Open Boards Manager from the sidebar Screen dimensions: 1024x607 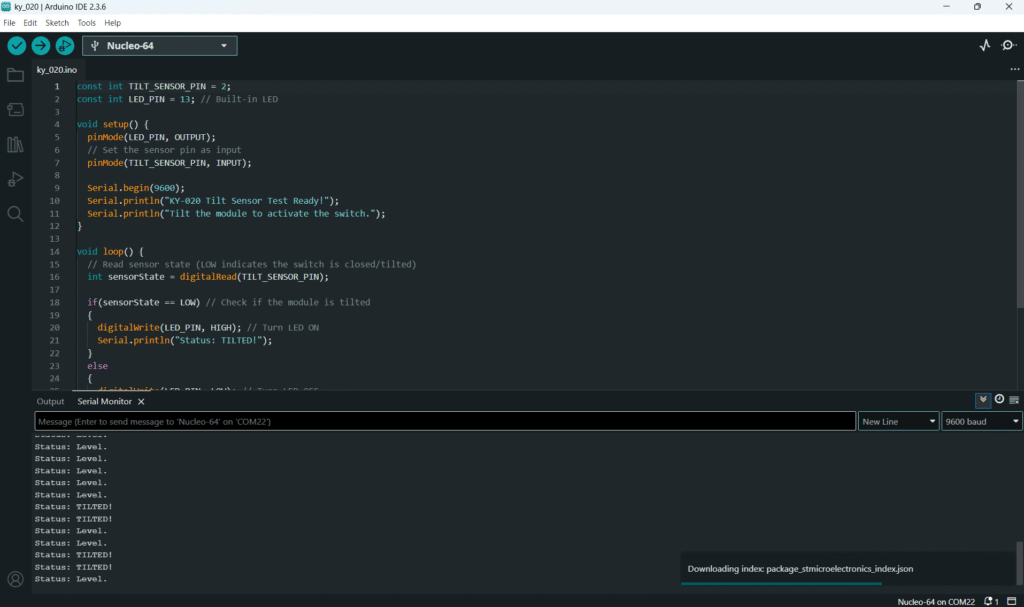click(15, 109)
